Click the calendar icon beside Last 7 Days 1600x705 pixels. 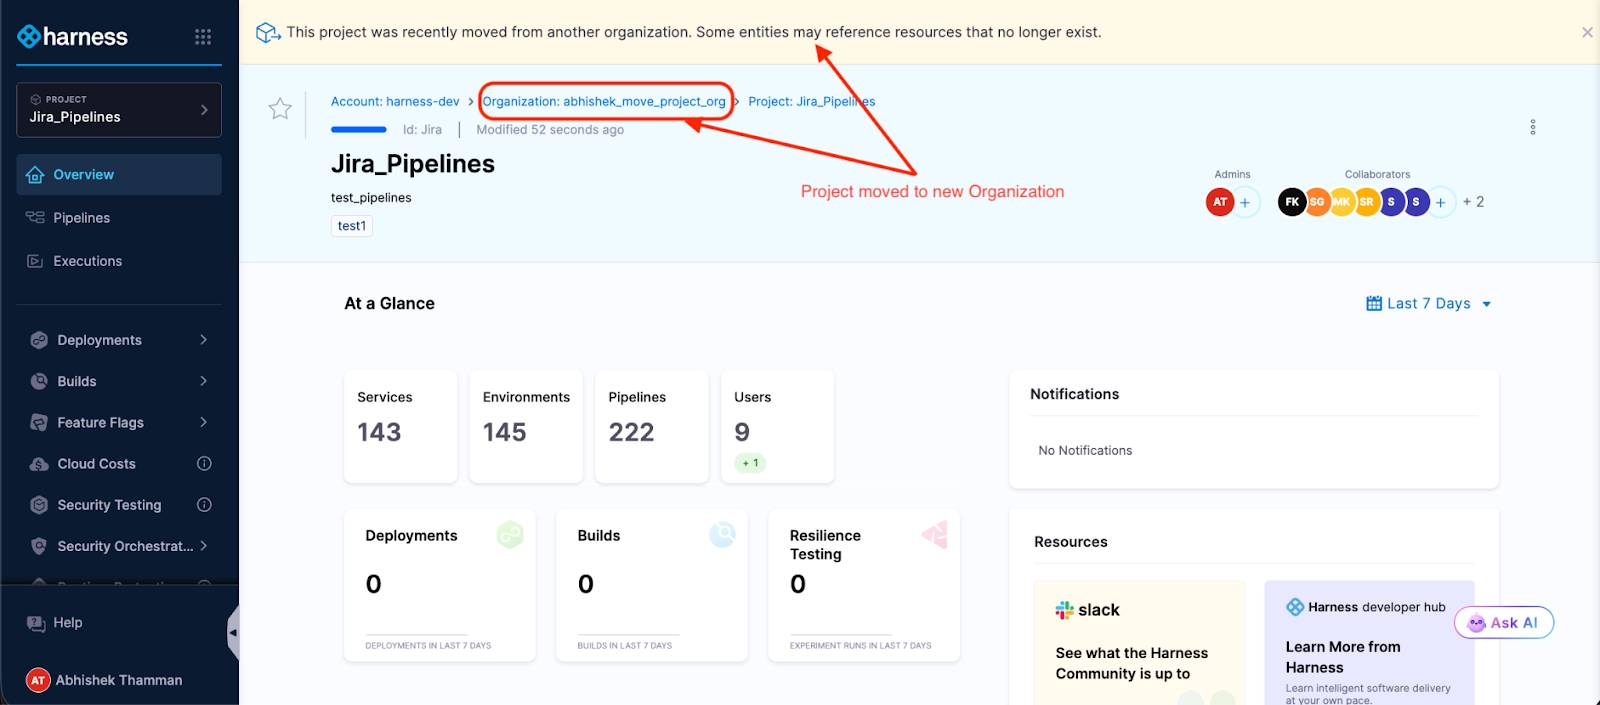[1374, 304]
